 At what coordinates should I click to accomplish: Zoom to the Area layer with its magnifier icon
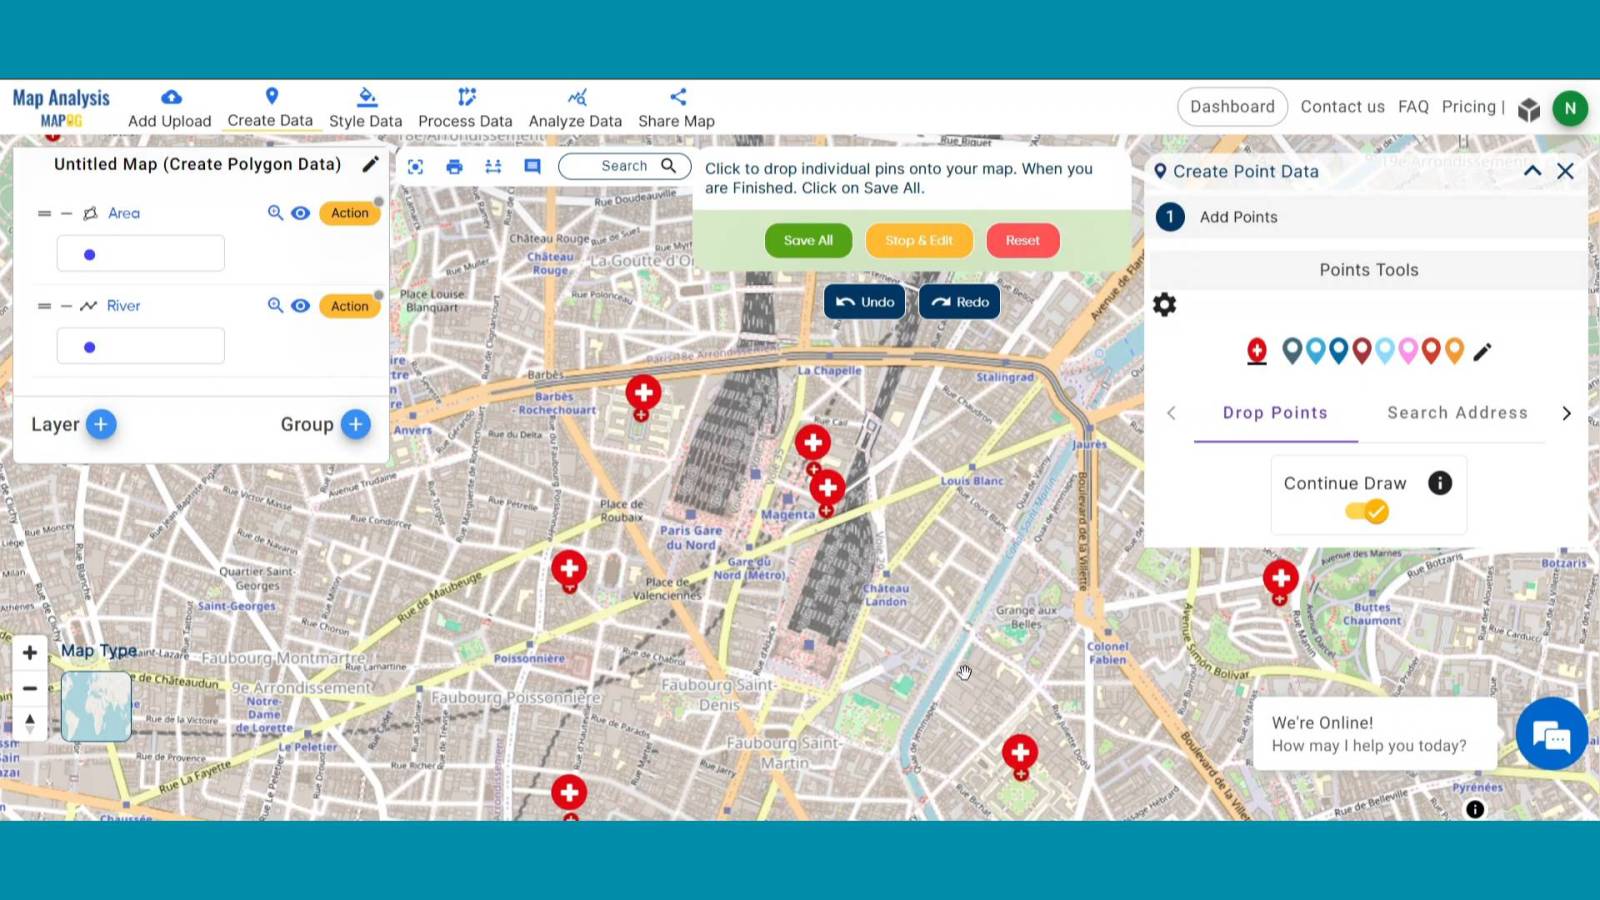[275, 213]
